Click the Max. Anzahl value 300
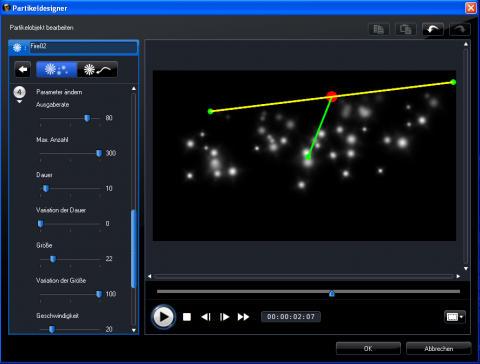Viewport: 480px width, 364px height. coord(111,153)
